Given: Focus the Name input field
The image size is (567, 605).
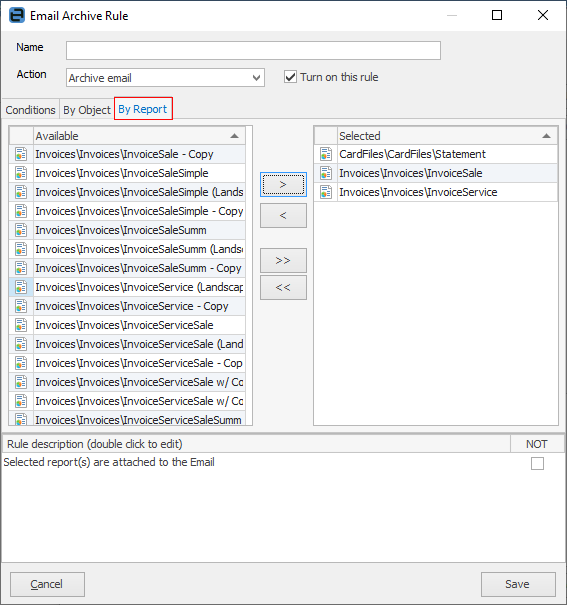Looking at the screenshot, I should point(253,51).
